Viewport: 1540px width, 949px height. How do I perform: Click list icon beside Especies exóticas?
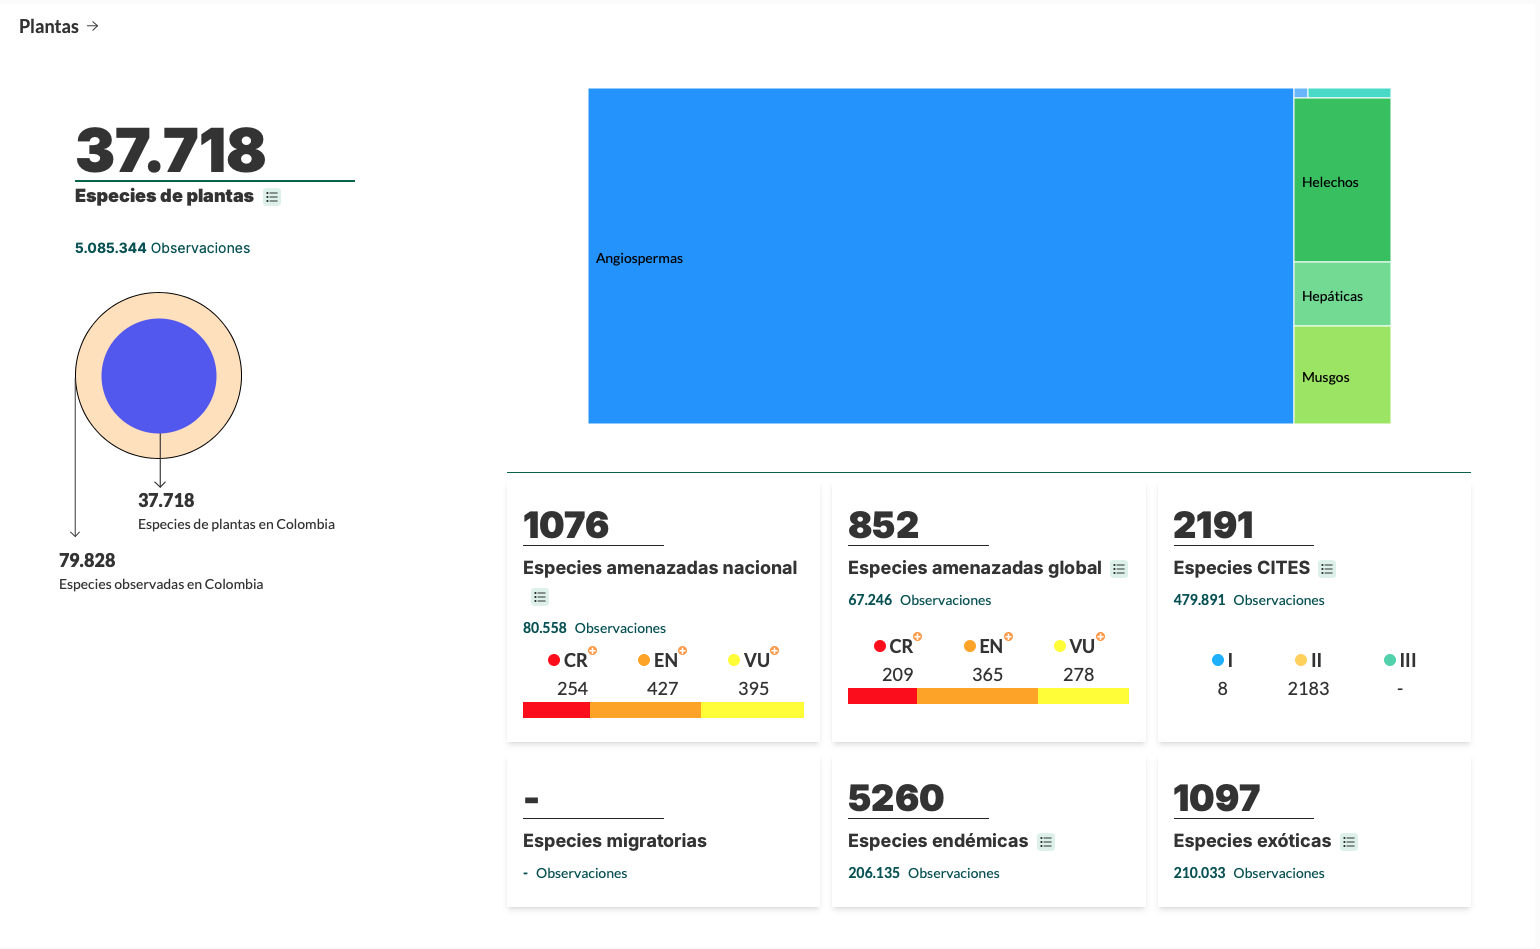[x=1349, y=842]
